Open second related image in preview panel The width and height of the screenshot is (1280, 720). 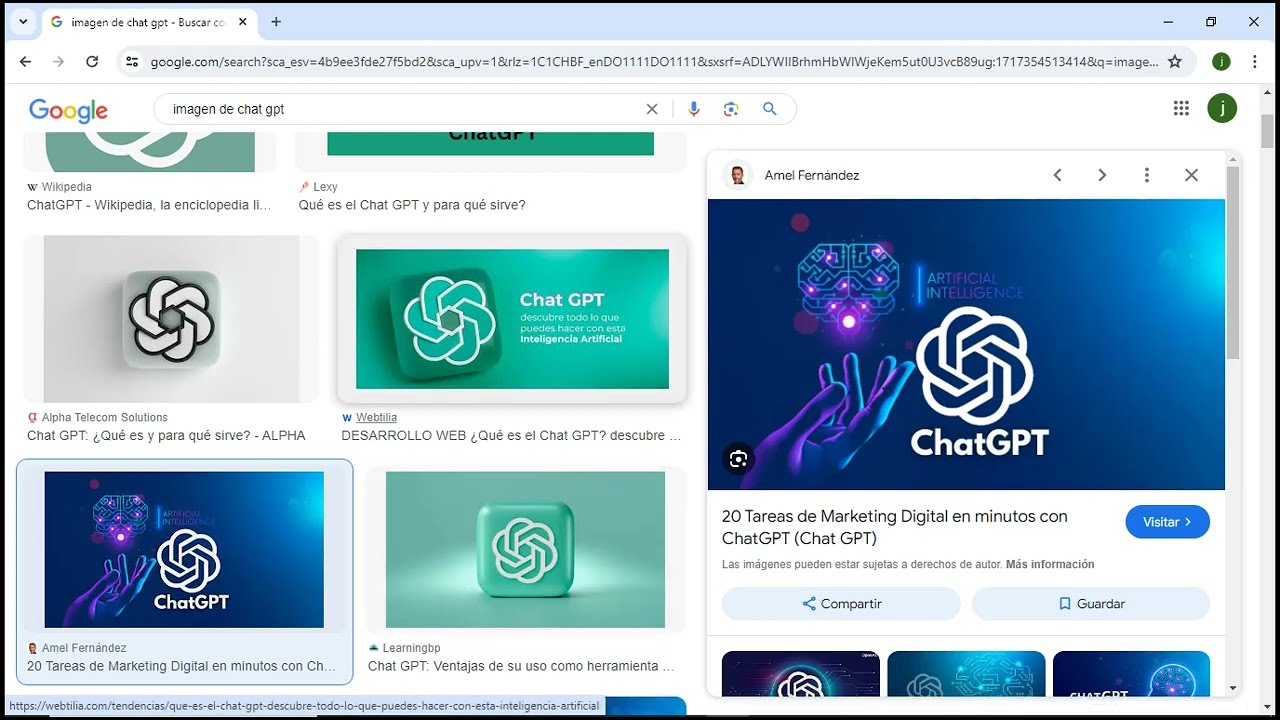coord(966,674)
